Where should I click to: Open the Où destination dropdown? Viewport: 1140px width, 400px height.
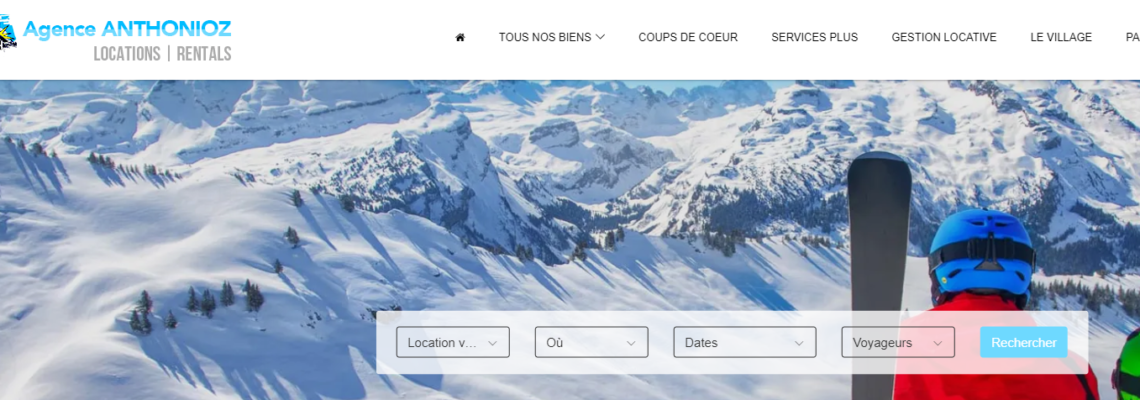tap(592, 342)
